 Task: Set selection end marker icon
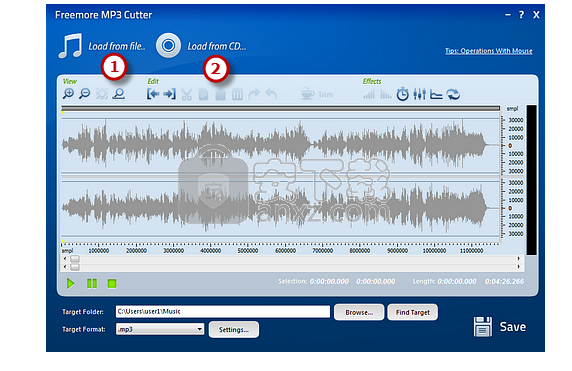[x=170, y=94]
